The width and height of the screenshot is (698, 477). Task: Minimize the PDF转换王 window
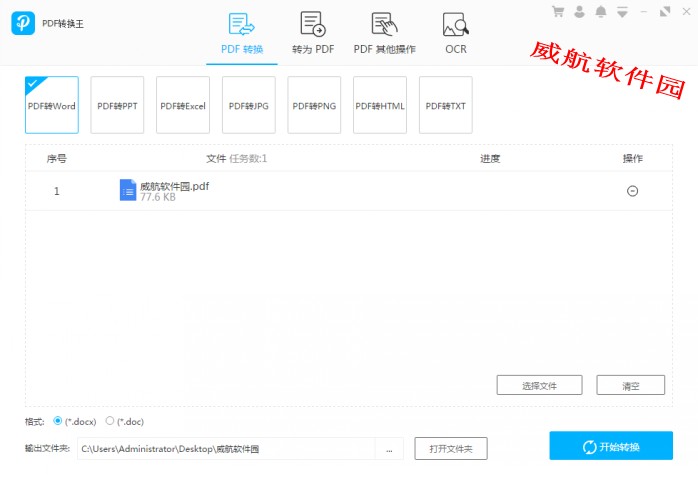643,12
